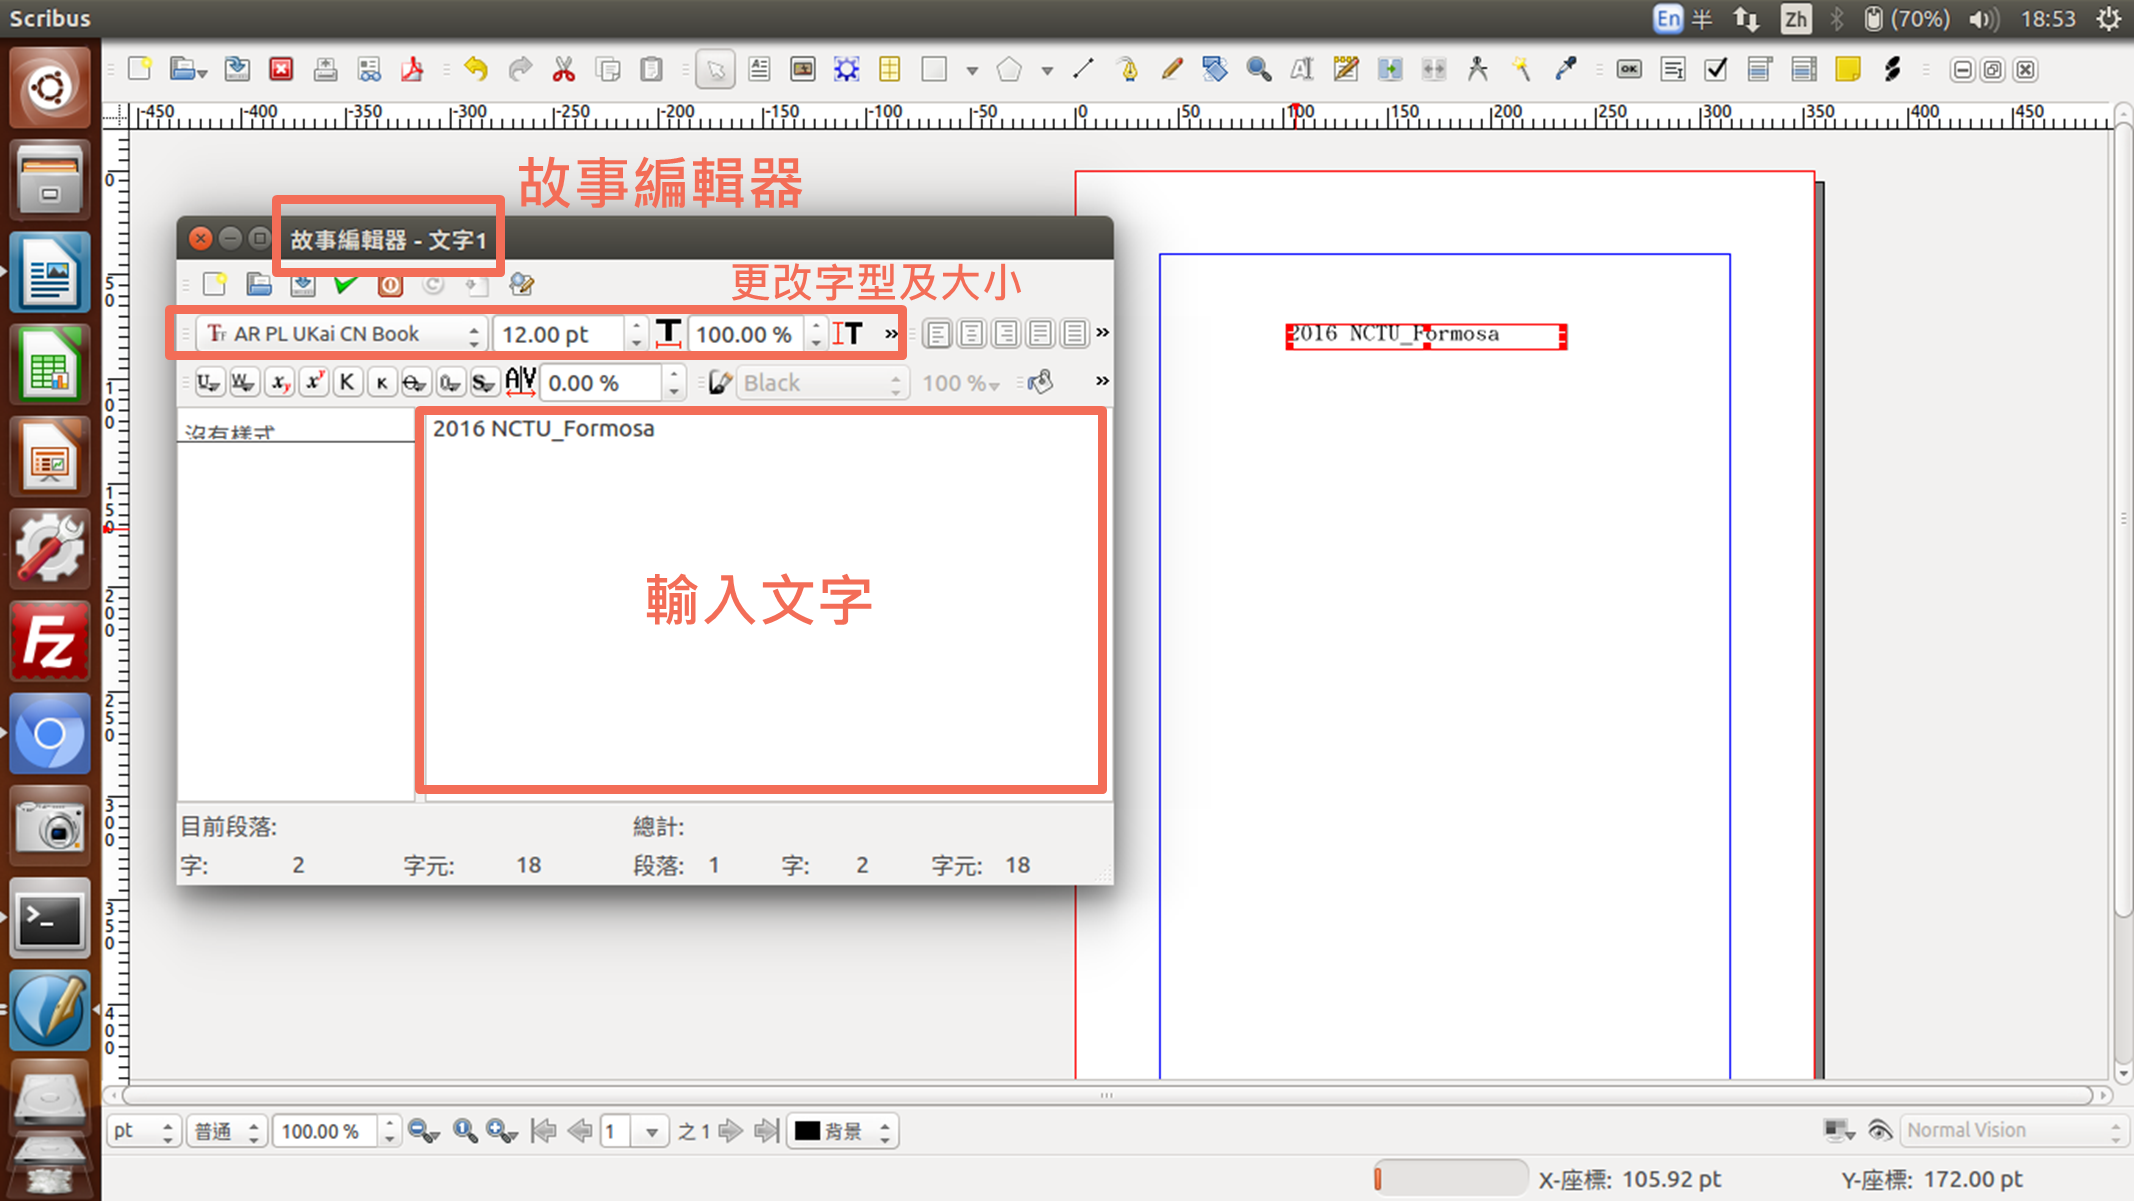Select the eyedropper tool
This screenshot has width=2134, height=1201.
click(1565, 69)
